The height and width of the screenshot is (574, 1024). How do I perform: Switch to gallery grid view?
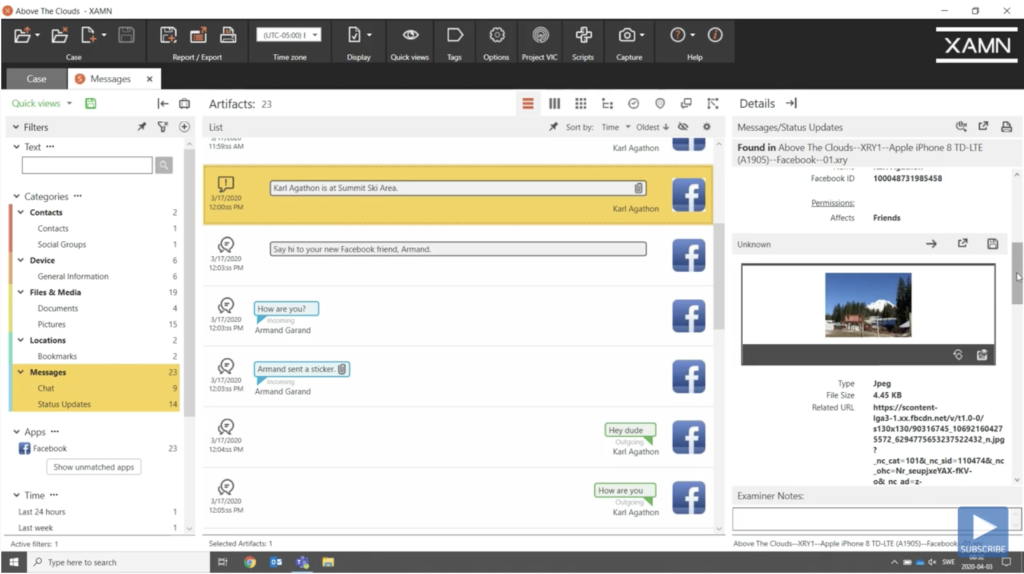pos(581,104)
